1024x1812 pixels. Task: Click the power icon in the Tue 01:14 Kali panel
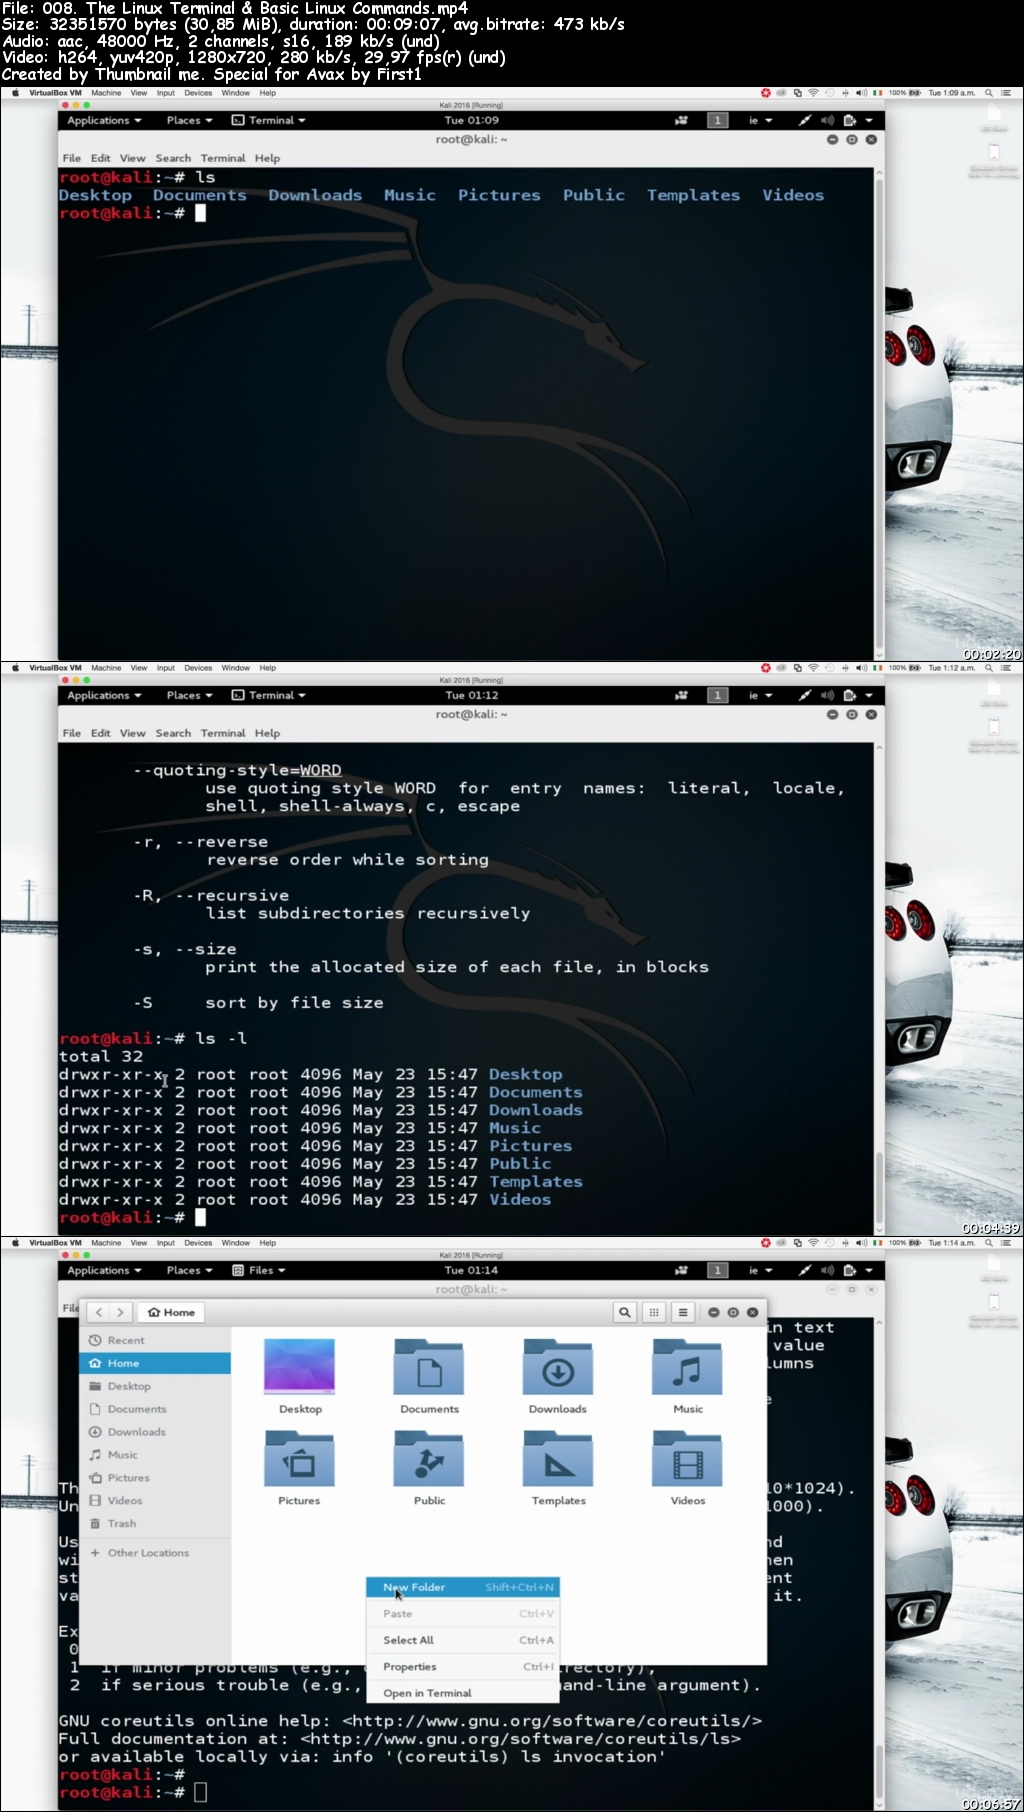[x=850, y=1270]
